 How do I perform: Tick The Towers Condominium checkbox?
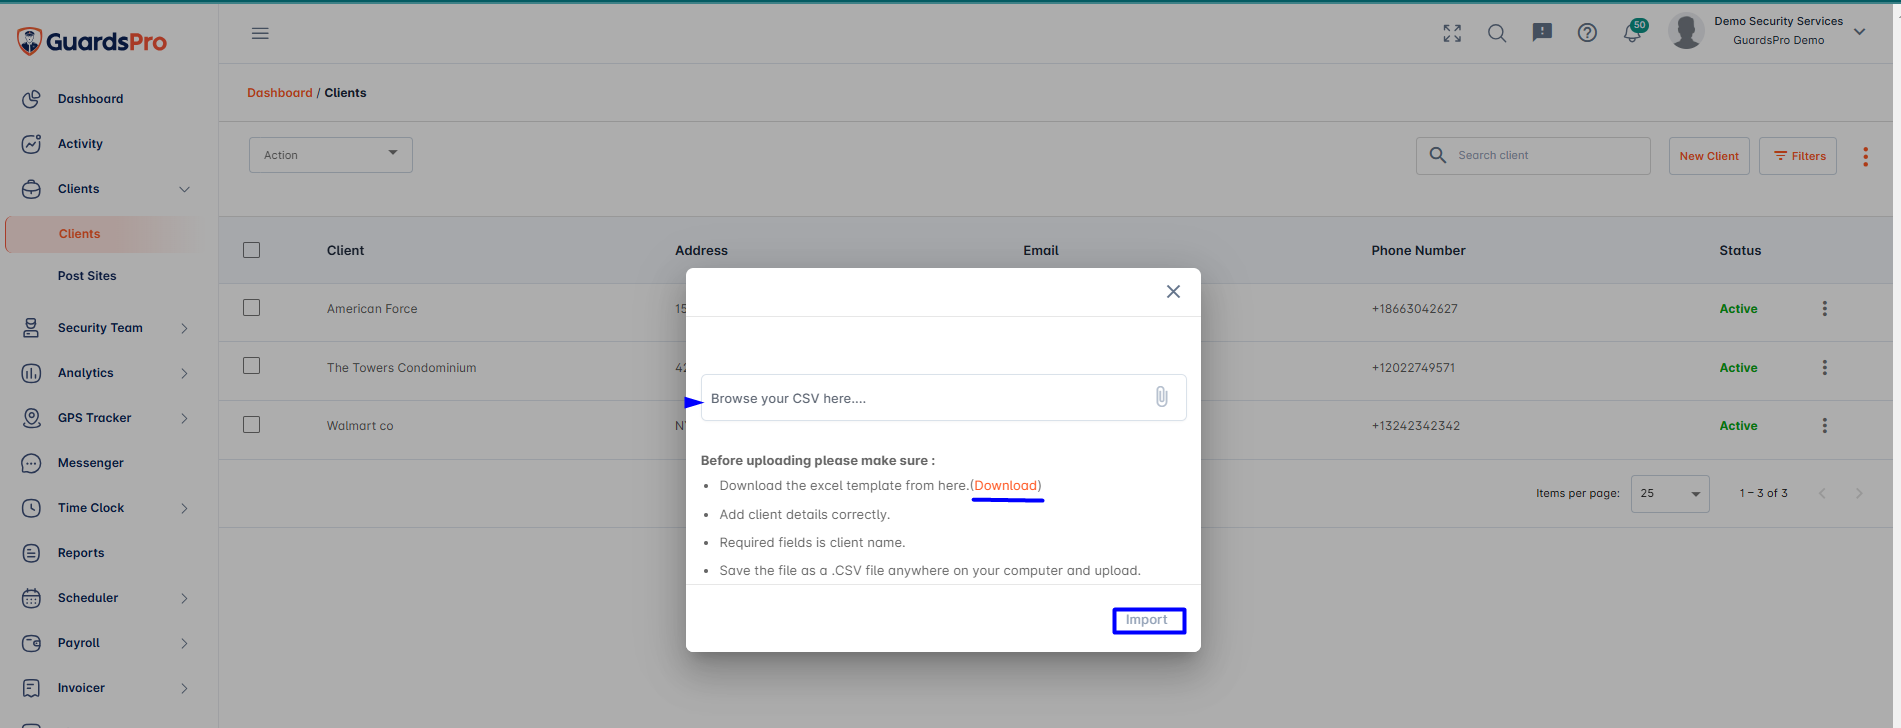pyautogui.click(x=251, y=366)
